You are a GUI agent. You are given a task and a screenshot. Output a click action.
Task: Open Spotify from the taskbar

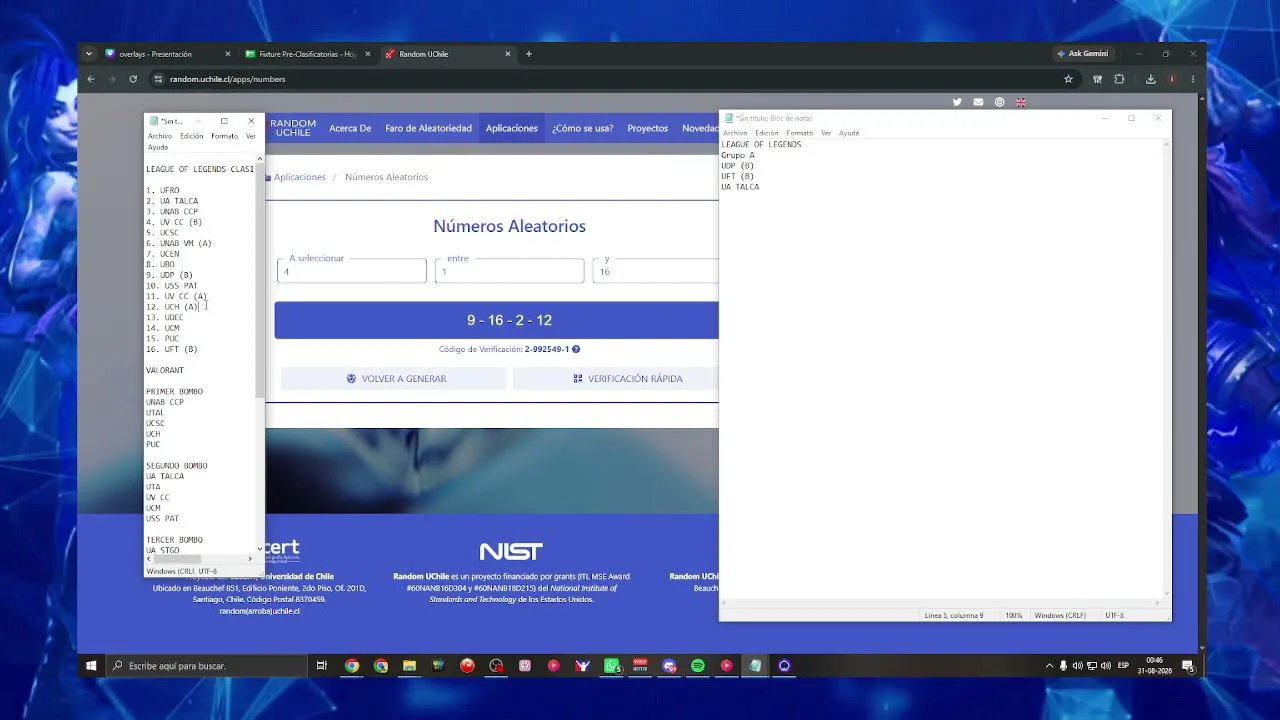(698, 666)
